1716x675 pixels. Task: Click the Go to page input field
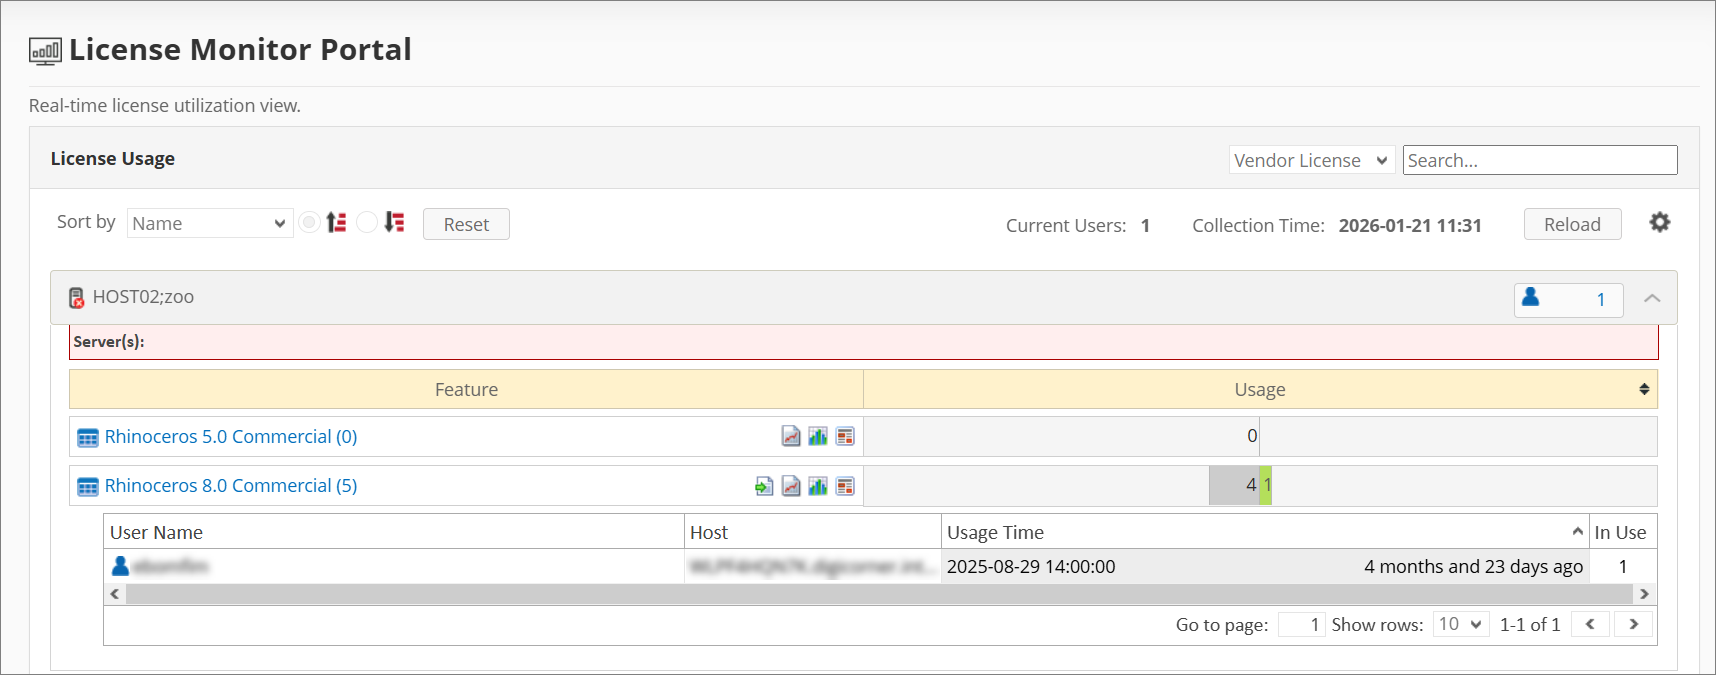pyautogui.click(x=1302, y=624)
